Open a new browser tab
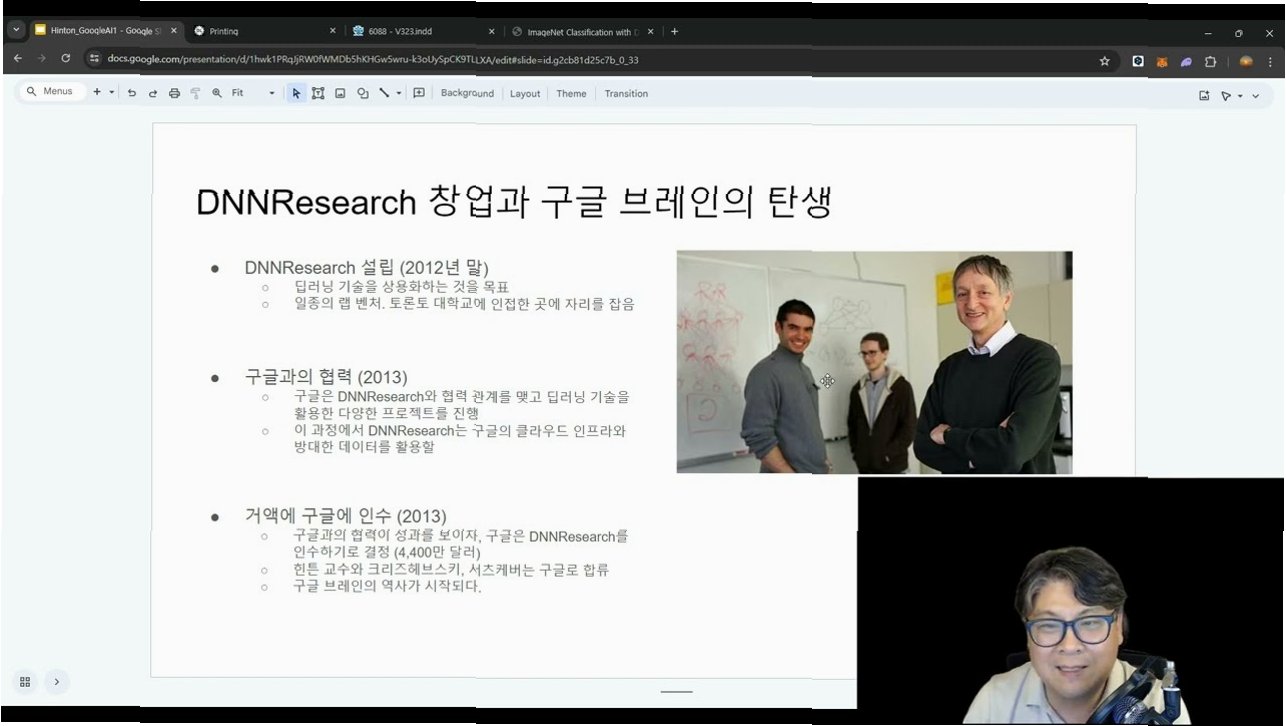The height and width of the screenshot is (726, 1286). pyautogui.click(x=674, y=31)
